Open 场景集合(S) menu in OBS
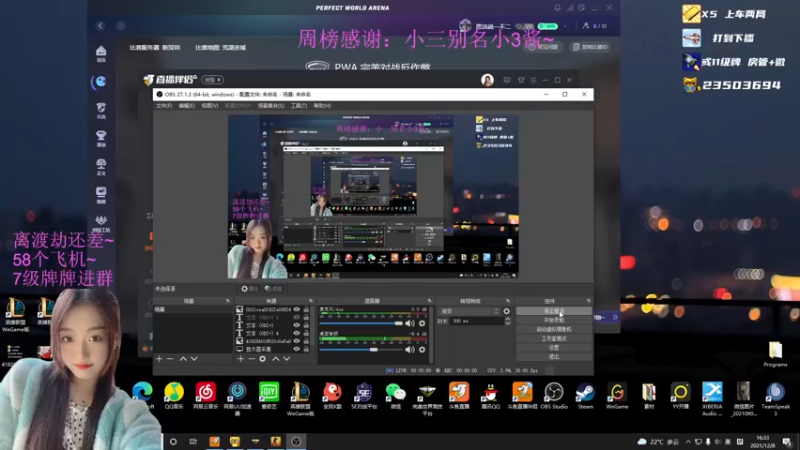Image resolution: width=800 pixels, height=450 pixels. click(271, 106)
